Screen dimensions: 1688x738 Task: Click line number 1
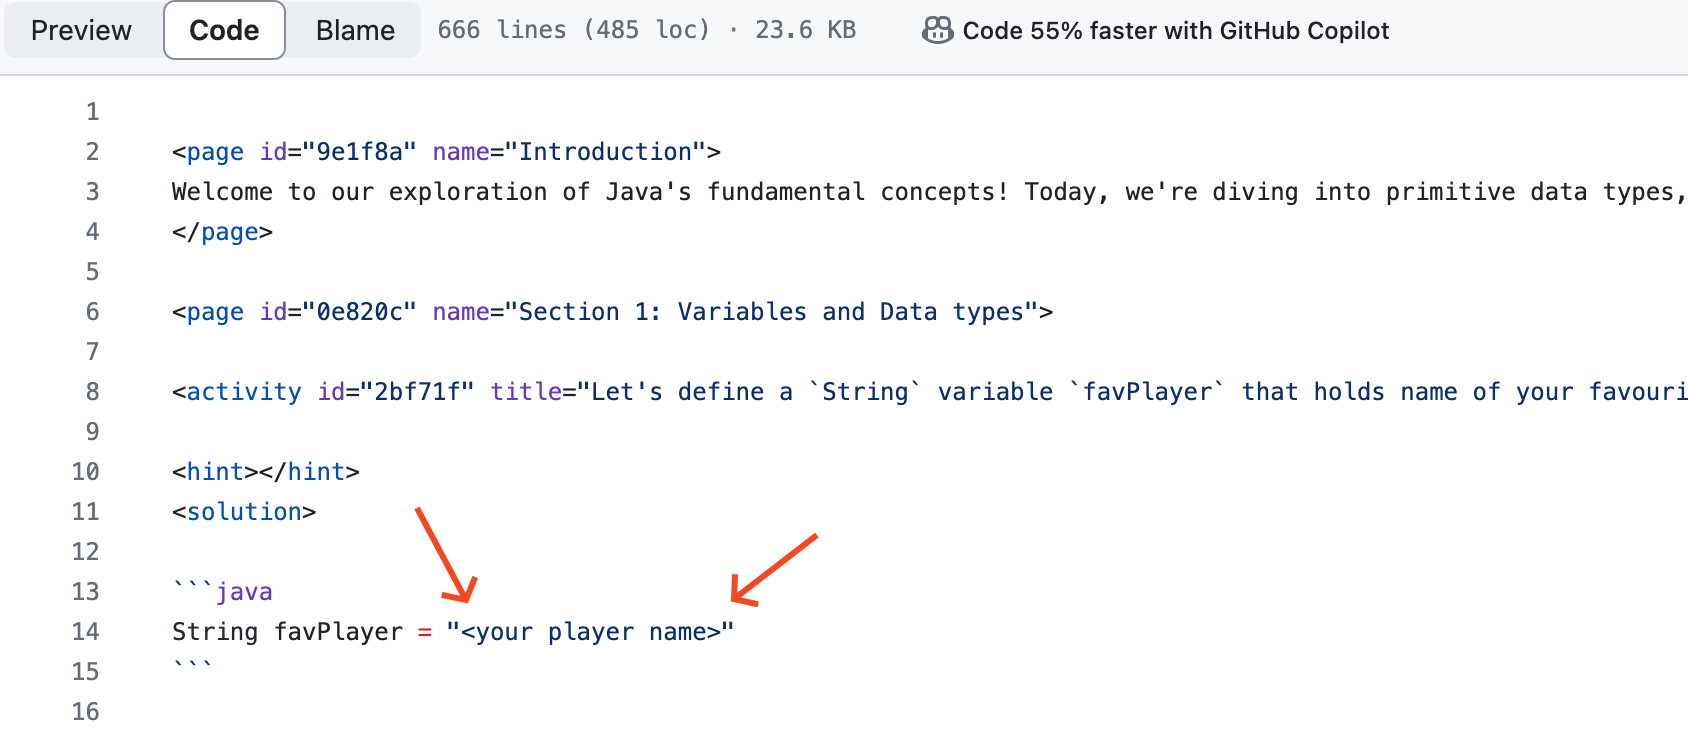coord(92,111)
